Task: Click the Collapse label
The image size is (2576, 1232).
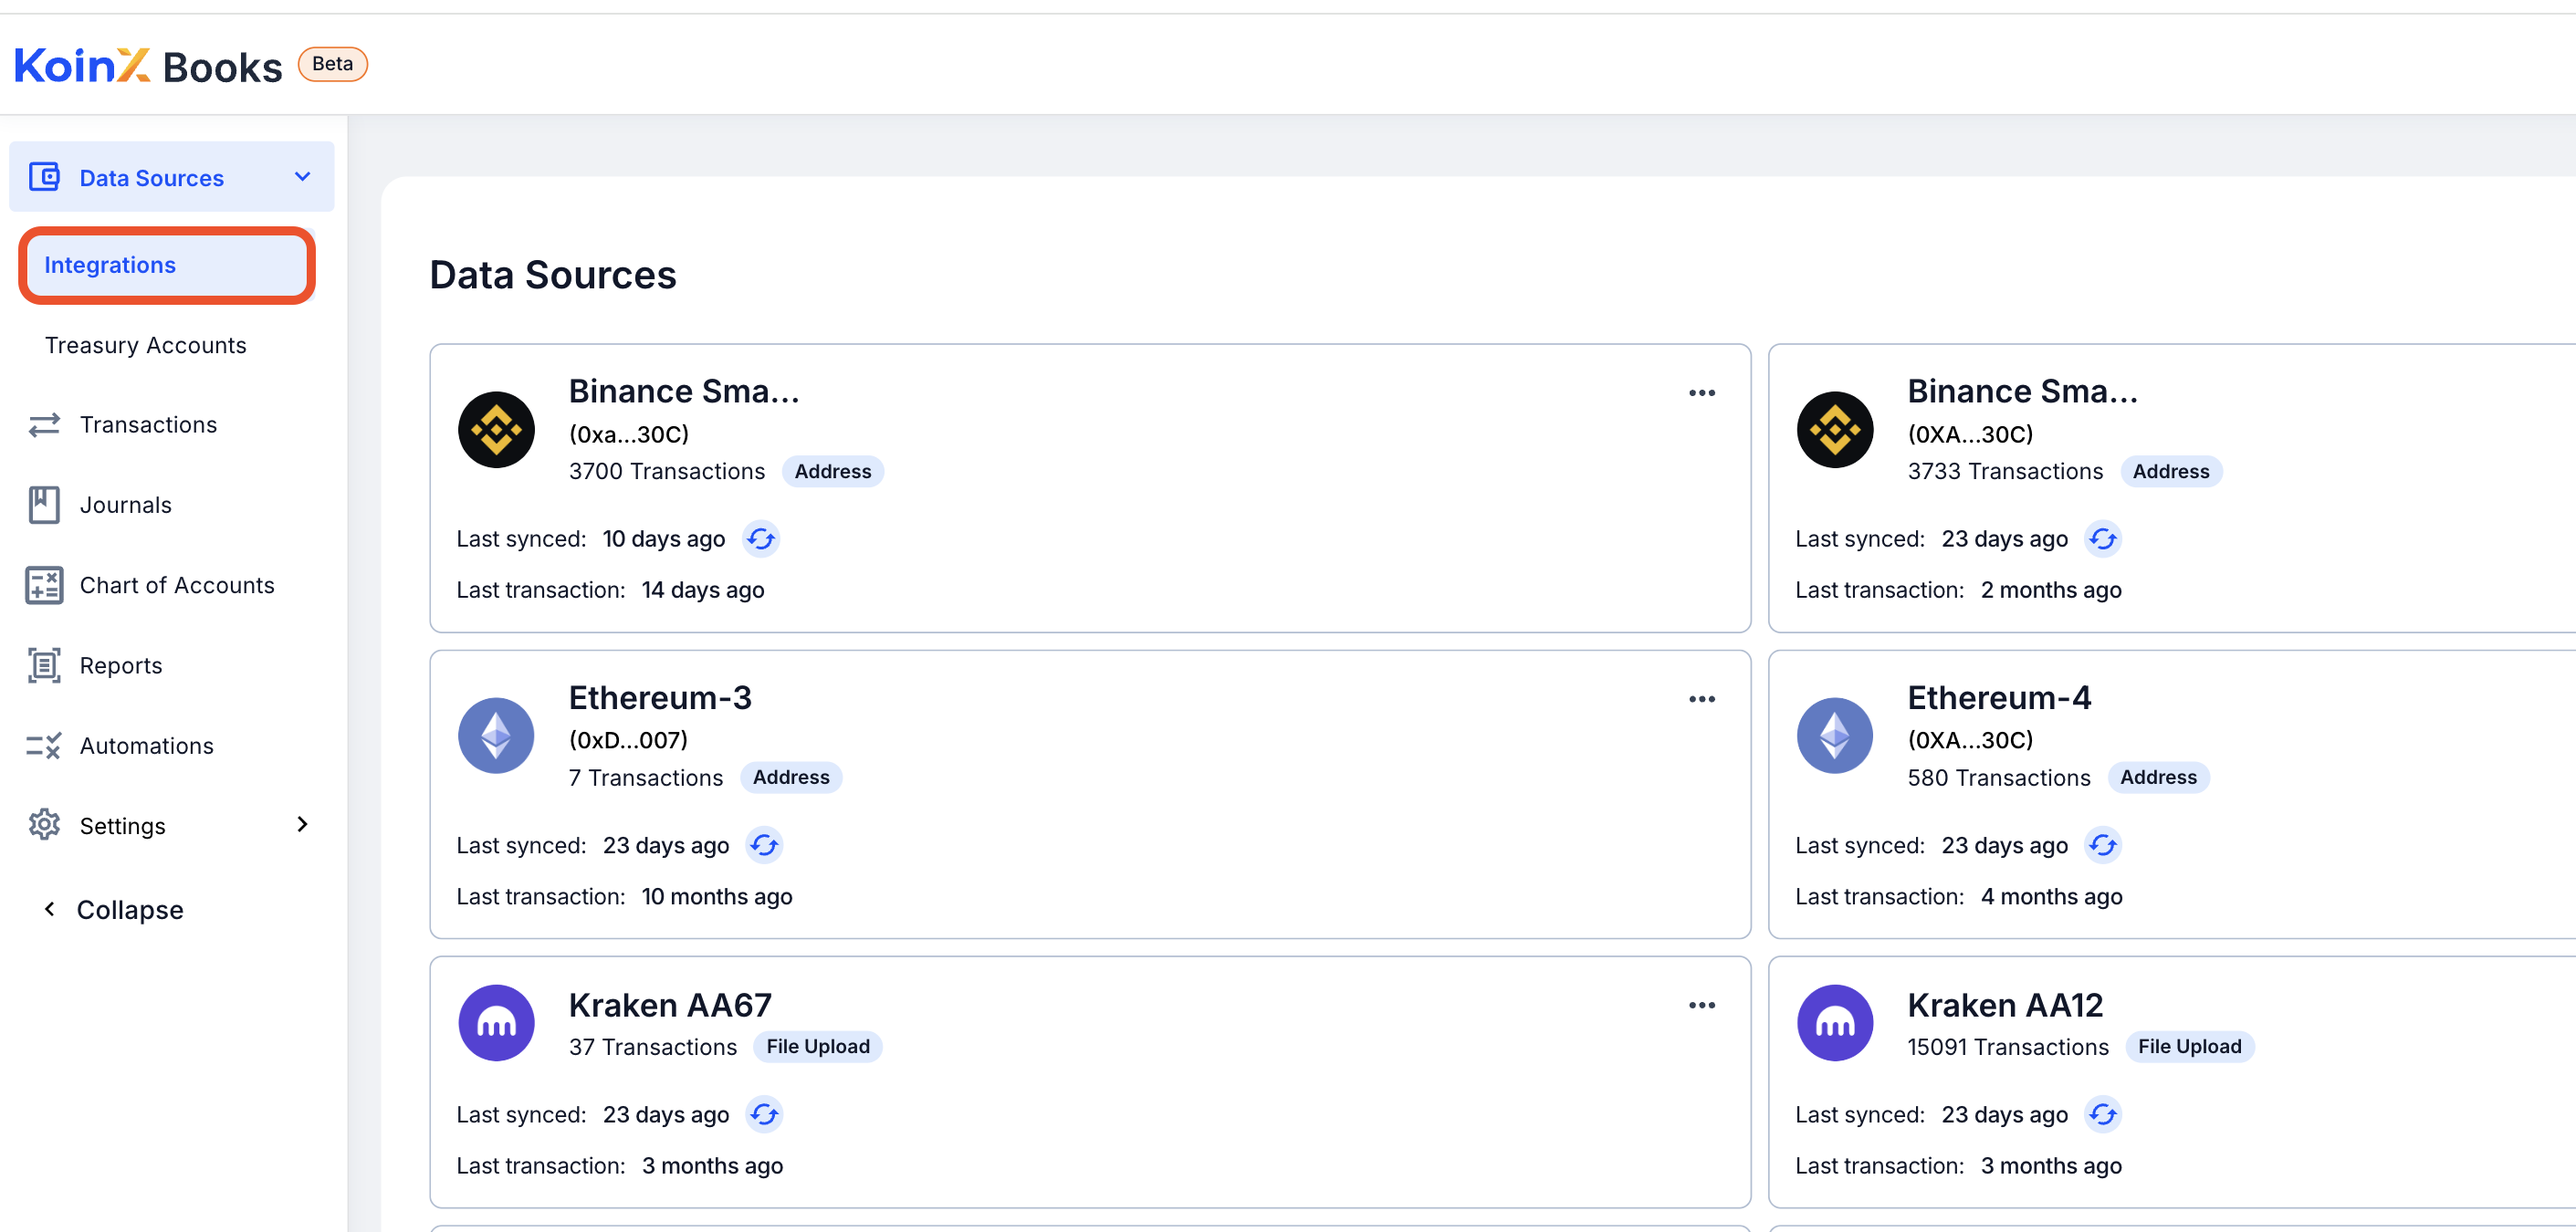Action: 130,910
